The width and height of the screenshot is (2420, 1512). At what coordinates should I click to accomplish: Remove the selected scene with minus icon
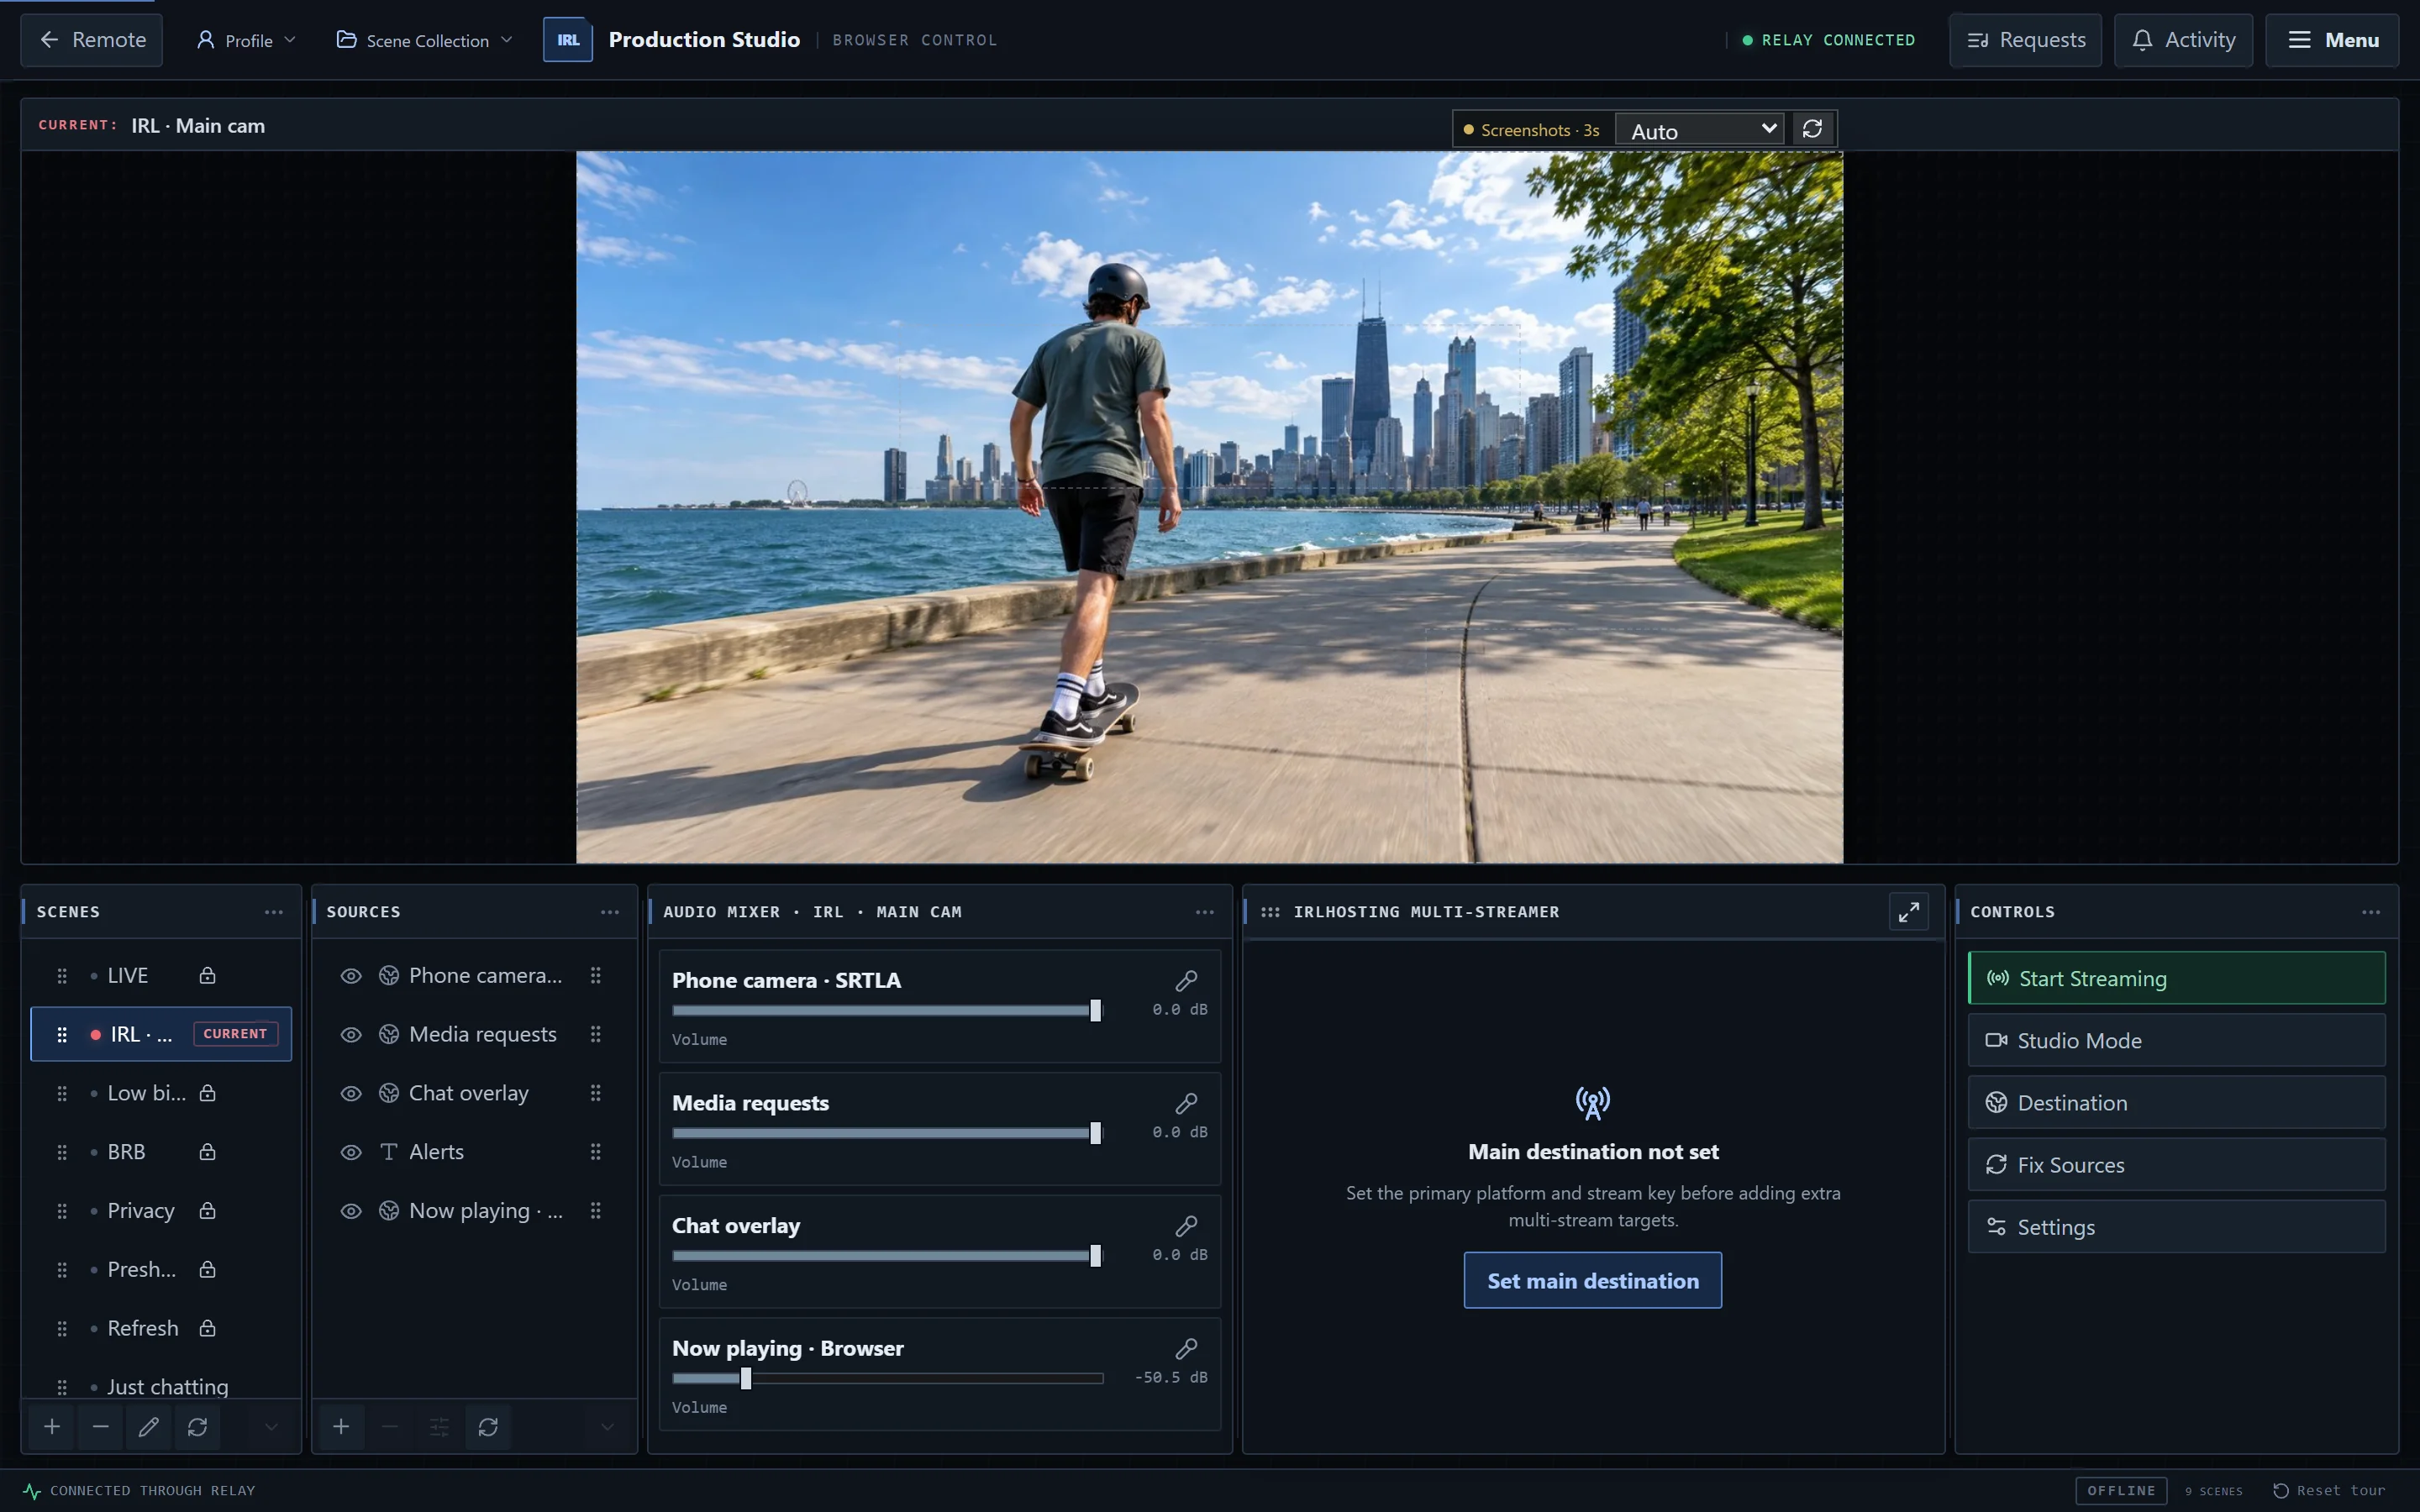click(100, 1426)
